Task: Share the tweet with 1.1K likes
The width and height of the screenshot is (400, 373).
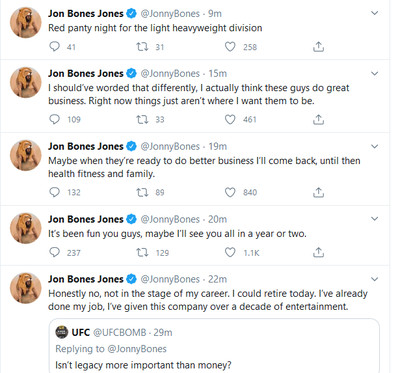Action: pyautogui.click(x=318, y=252)
